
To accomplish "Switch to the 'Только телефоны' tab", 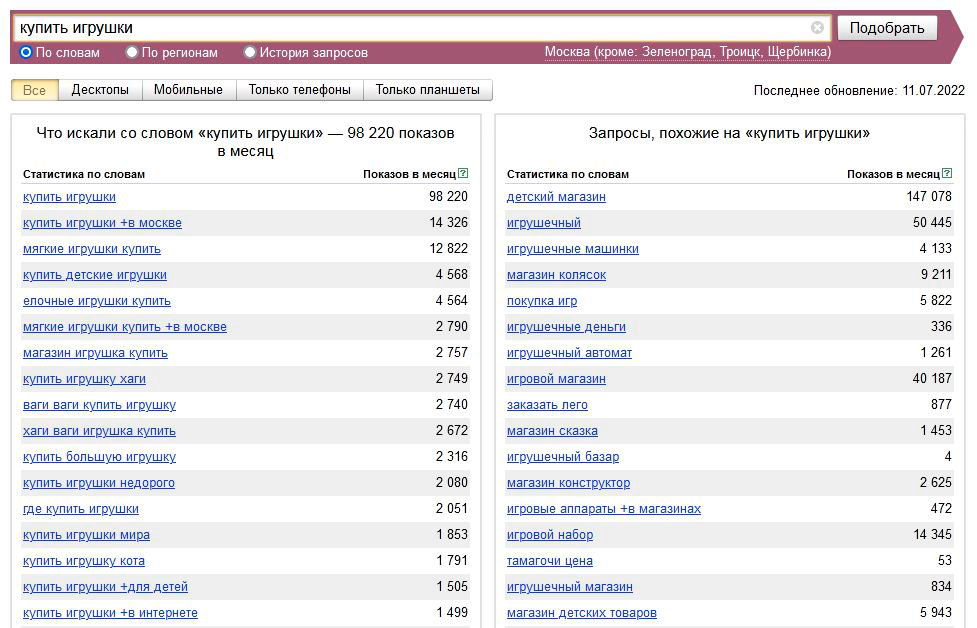I will tap(300, 90).
